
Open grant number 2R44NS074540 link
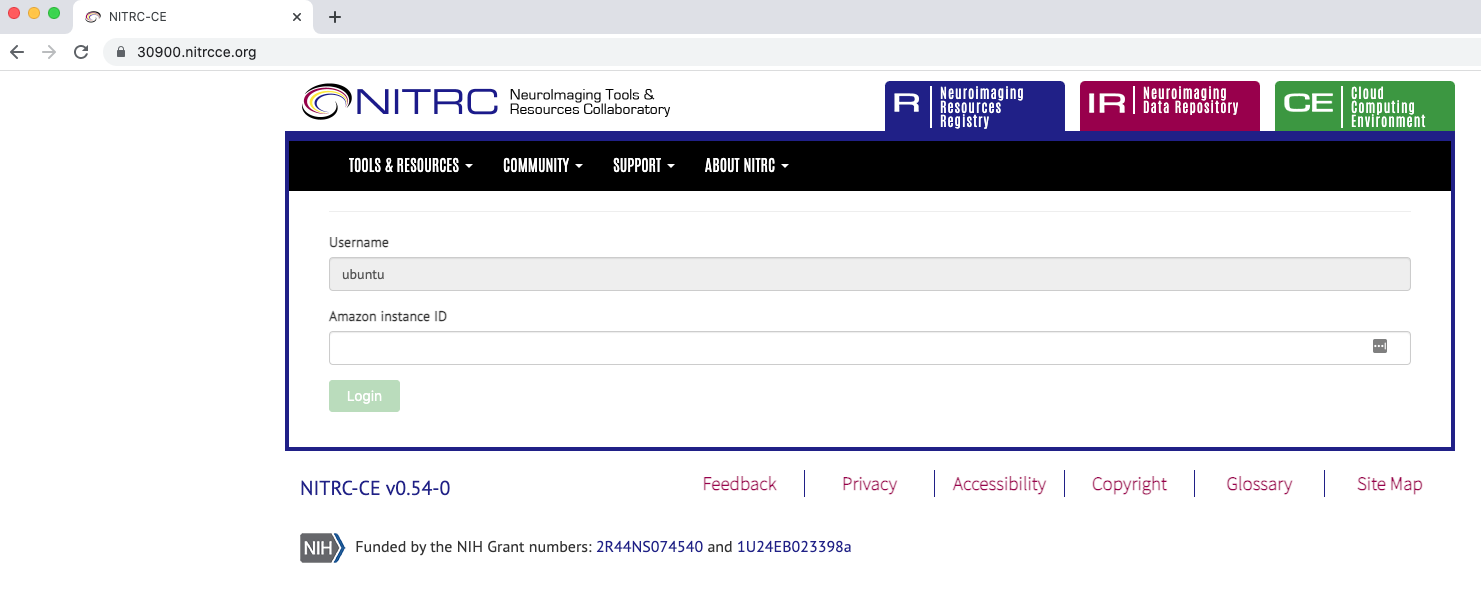pos(650,547)
